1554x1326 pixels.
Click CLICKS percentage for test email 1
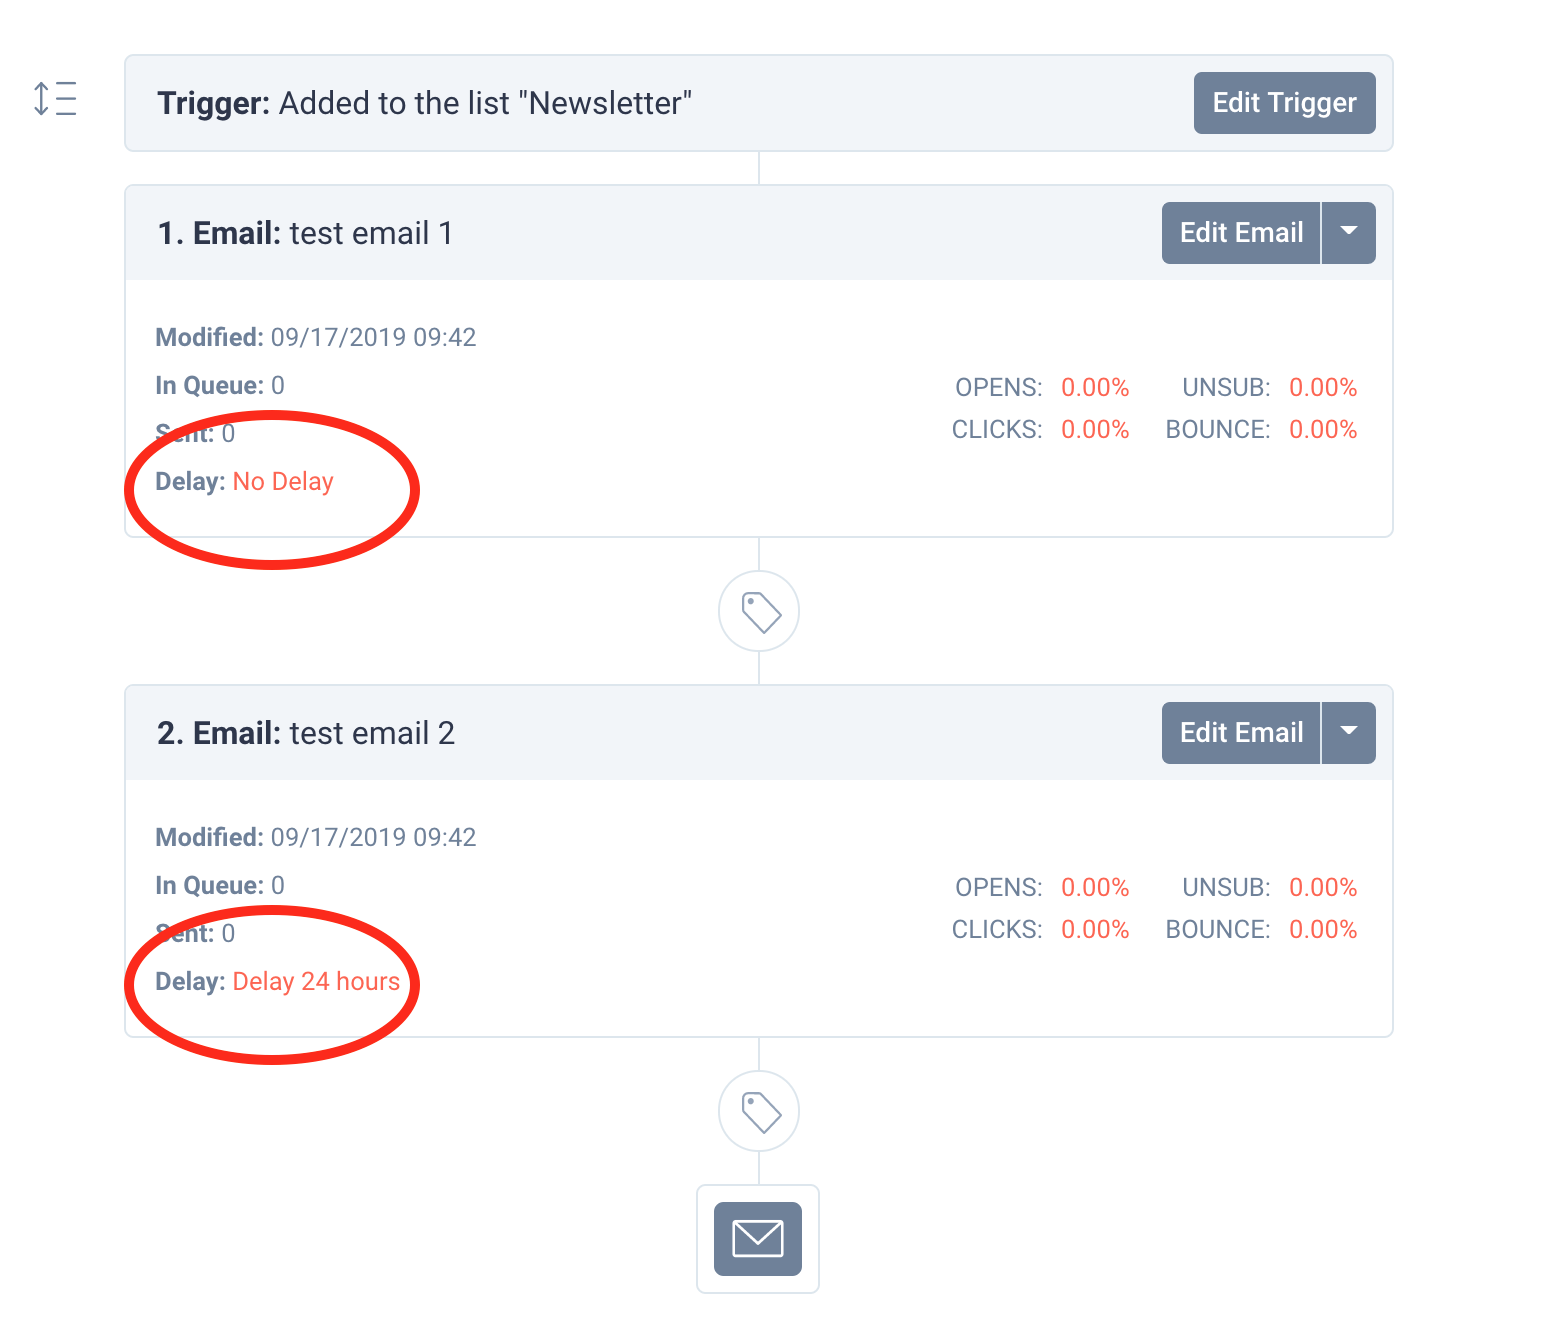click(x=1095, y=429)
